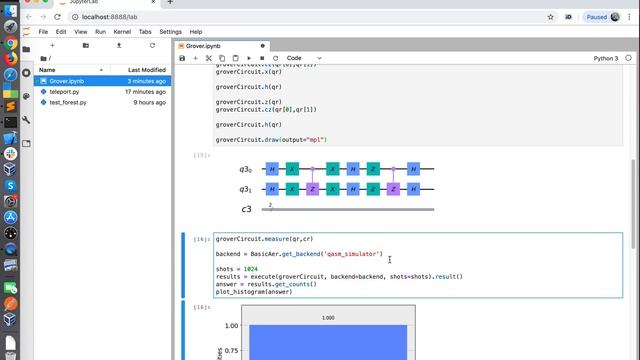Click the kernel status circle indicator
Viewport: 640px width, 360px height.
[628, 58]
